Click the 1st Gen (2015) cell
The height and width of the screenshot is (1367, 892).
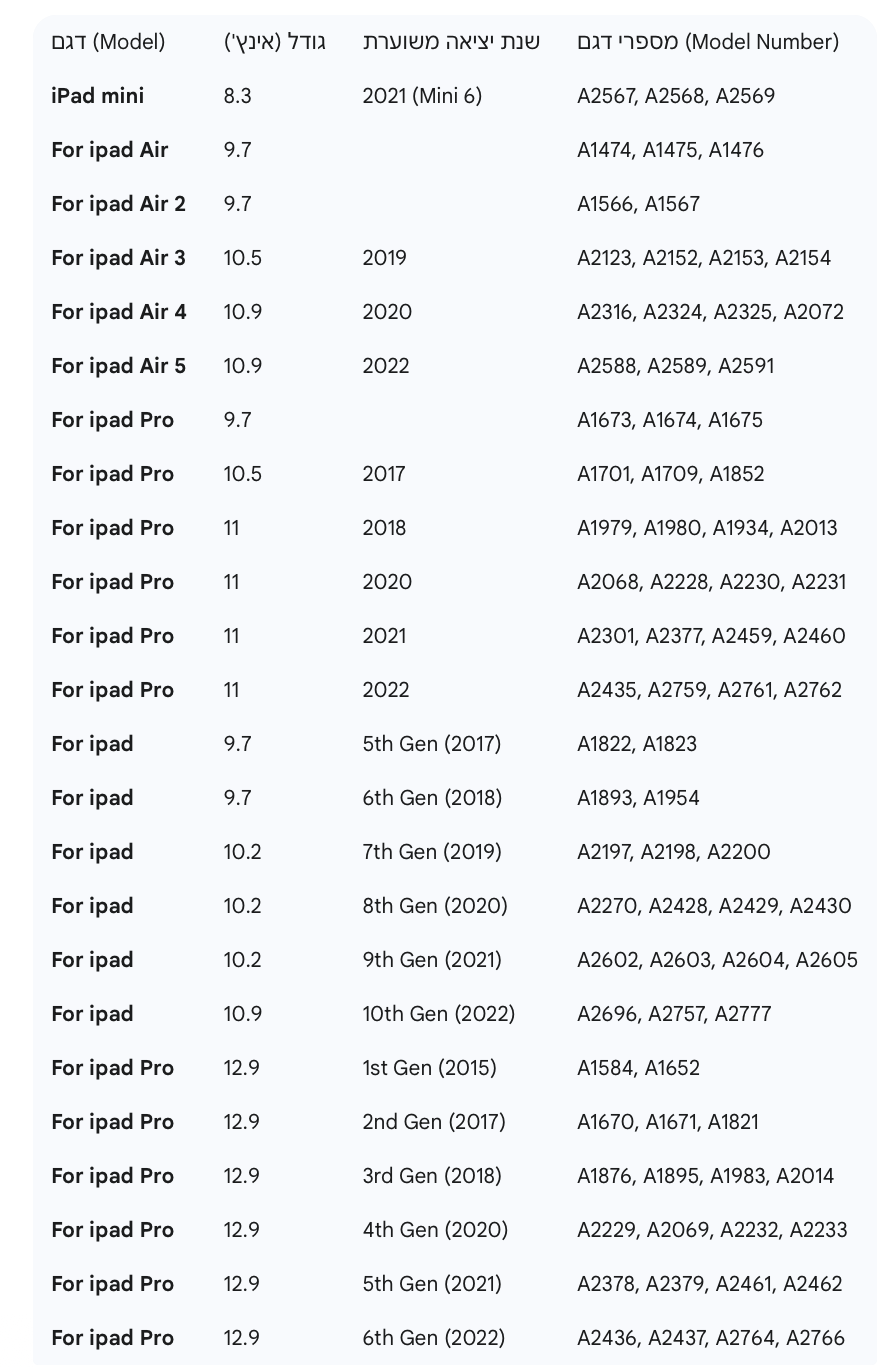click(x=429, y=1068)
